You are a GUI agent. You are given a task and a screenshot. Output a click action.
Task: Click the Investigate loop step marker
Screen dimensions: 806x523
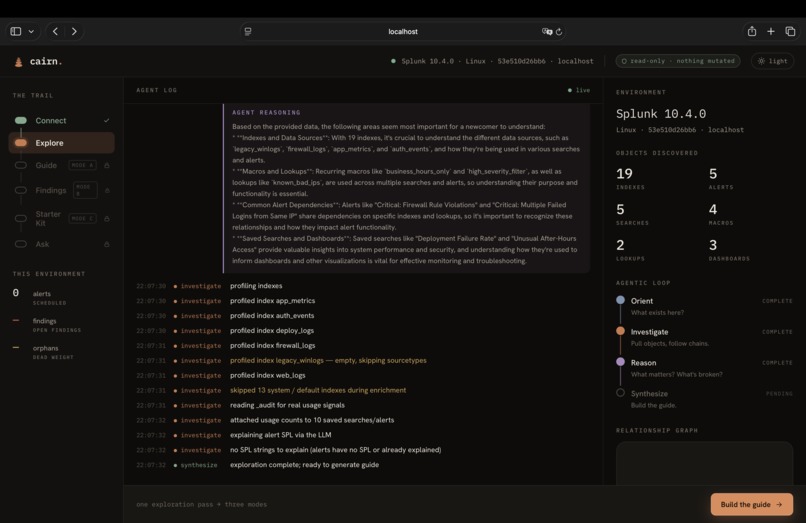(620, 331)
